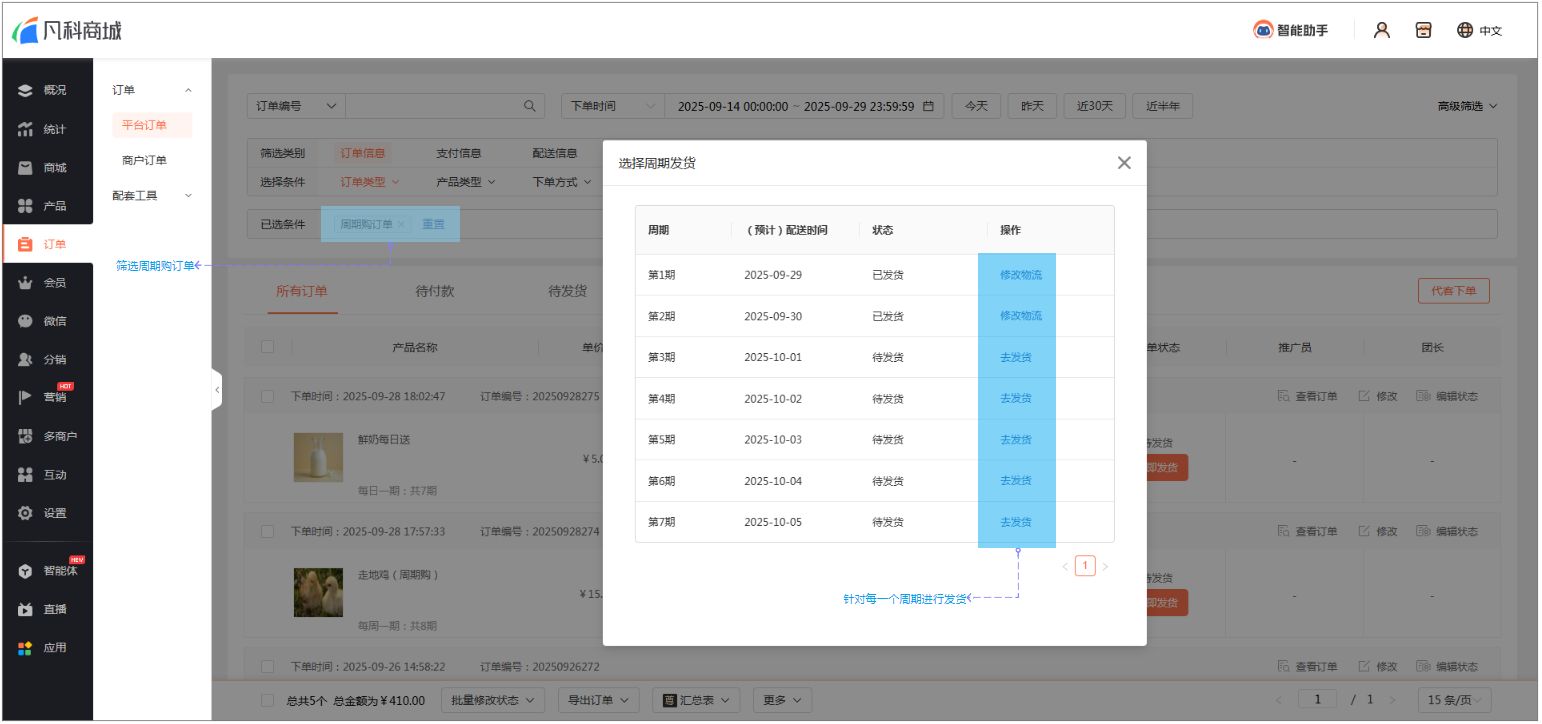This screenshot has width=1542, height=724.
Task: Click the 鲜奶每日送 product thumbnail
Action: point(318,457)
